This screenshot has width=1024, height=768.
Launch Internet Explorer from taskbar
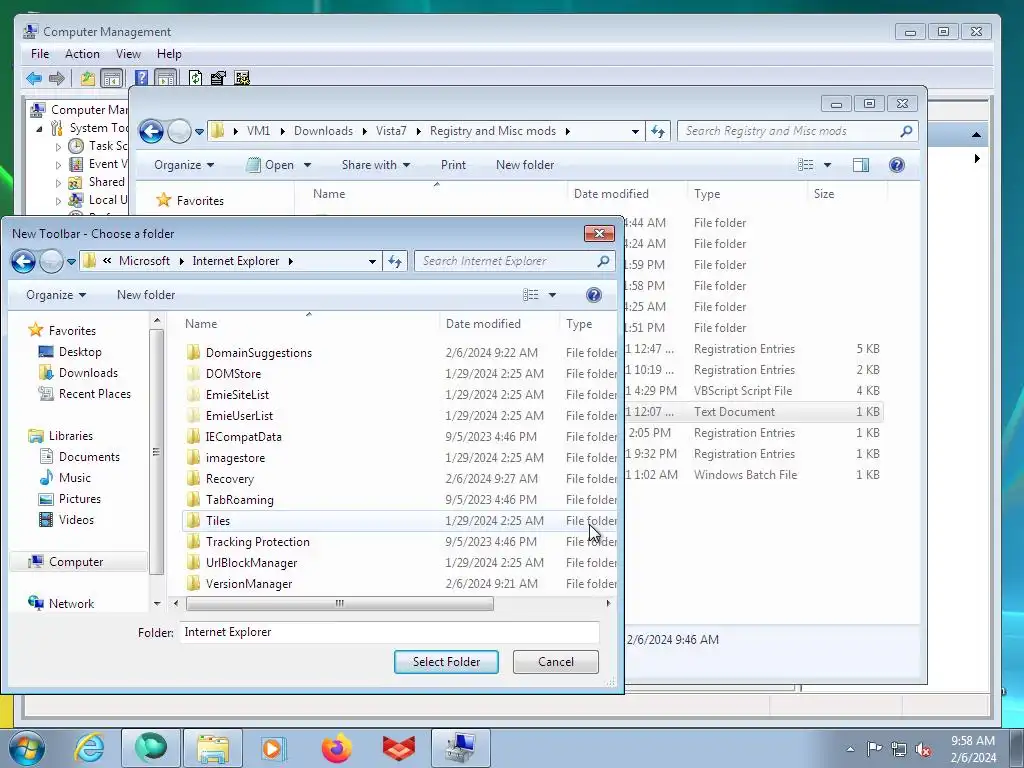click(x=89, y=748)
